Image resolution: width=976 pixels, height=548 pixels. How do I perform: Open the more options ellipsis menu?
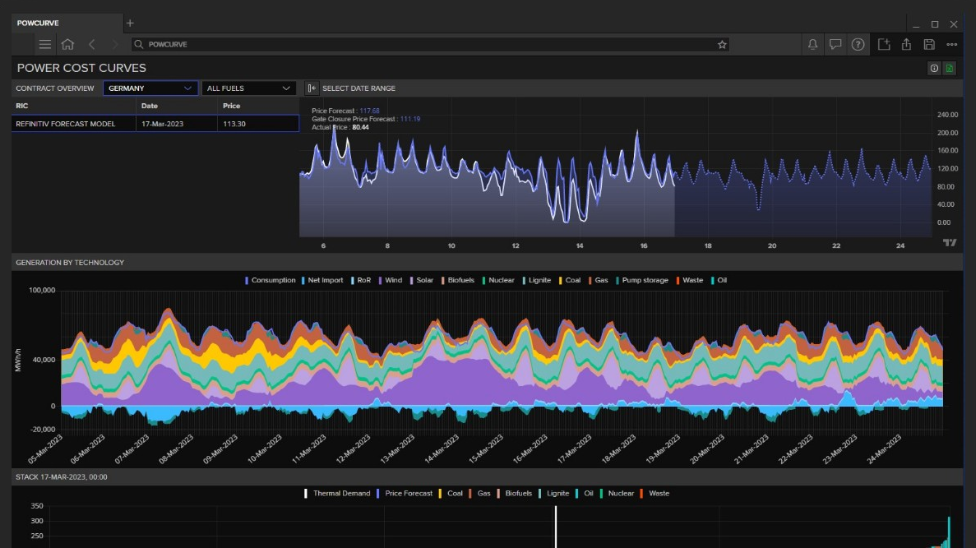952,44
